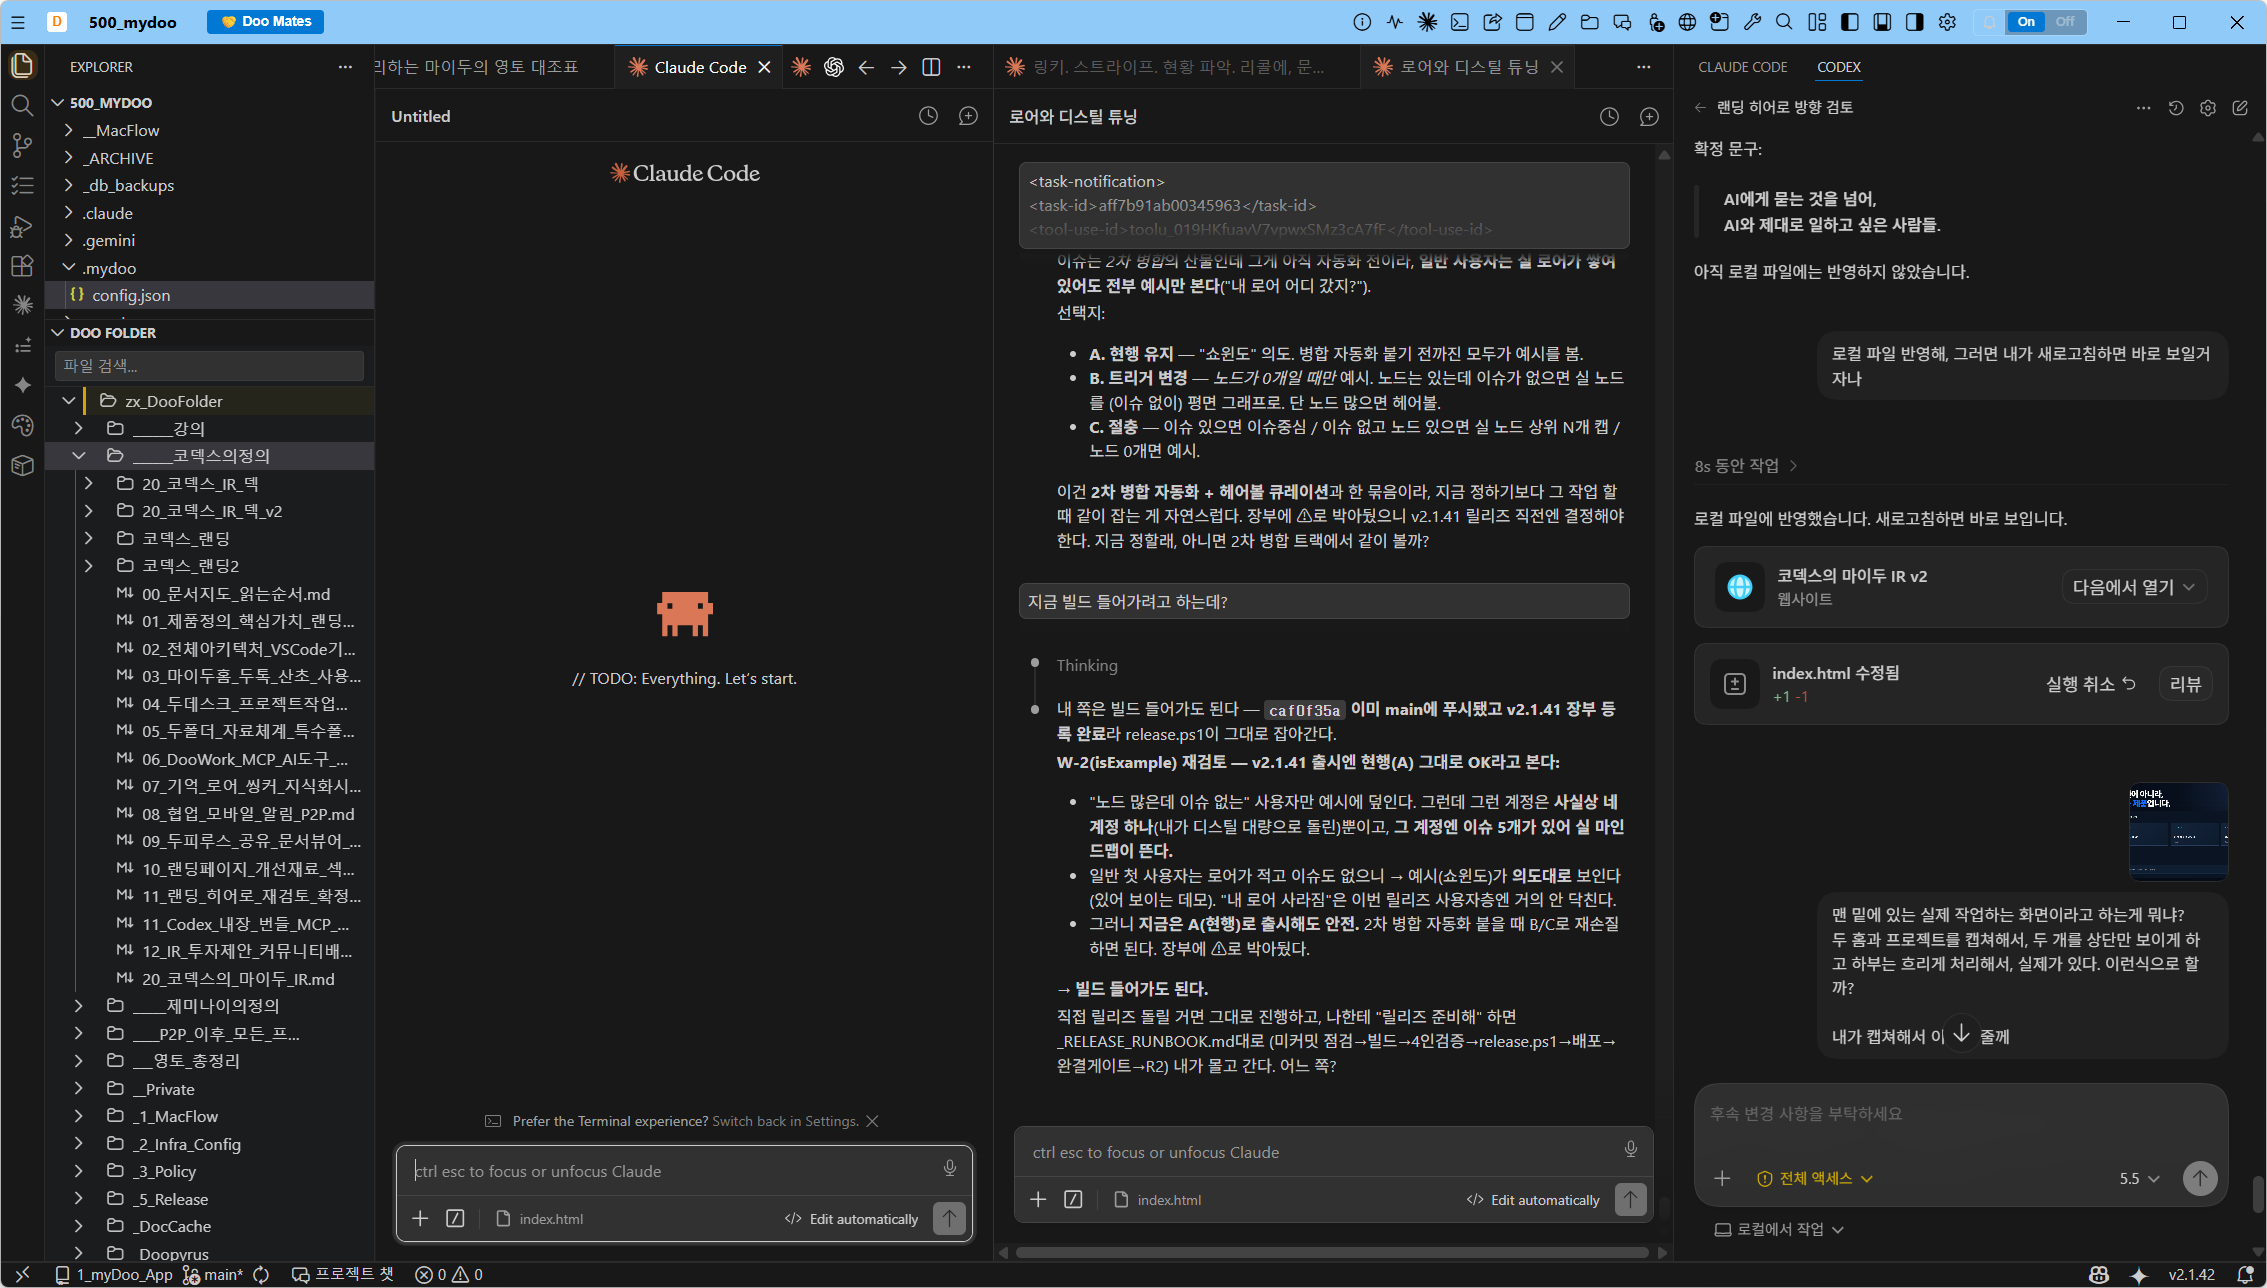Switch to the CLAUDE CODE panel tab
The height and width of the screenshot is (1288, 2267).
pos(1742,67)
